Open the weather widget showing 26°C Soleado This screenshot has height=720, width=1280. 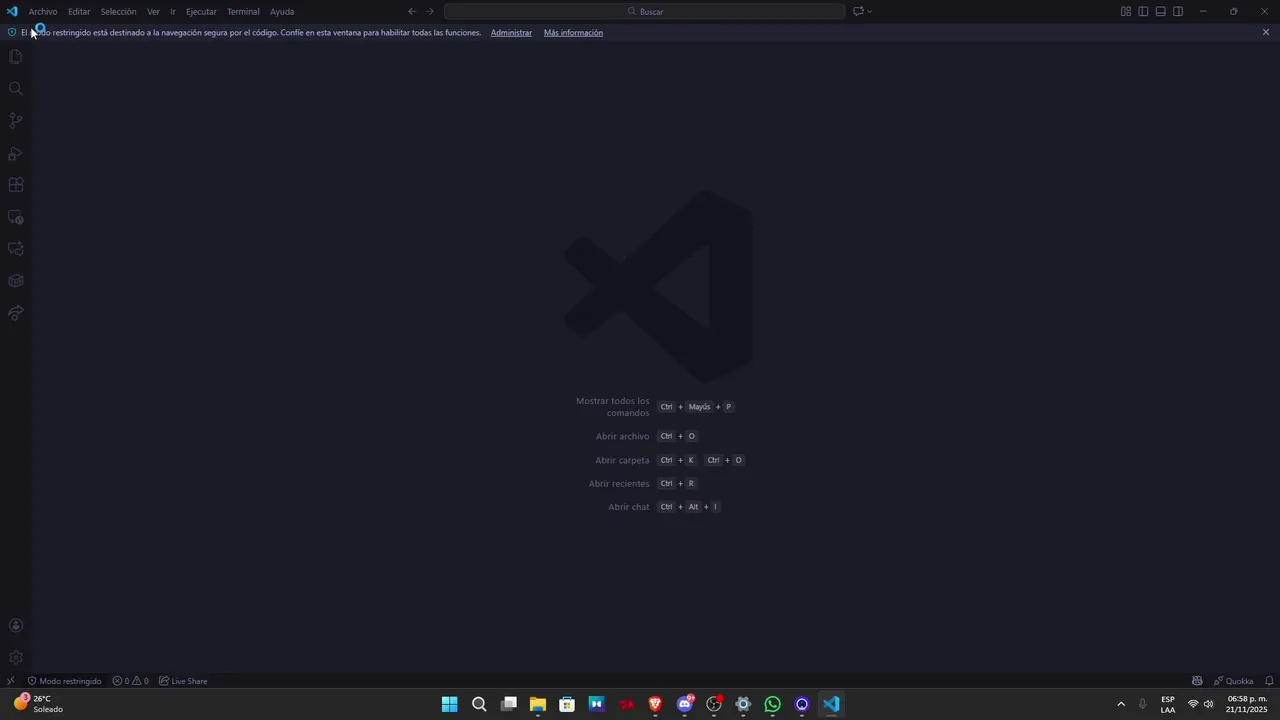tap(38, 704)
